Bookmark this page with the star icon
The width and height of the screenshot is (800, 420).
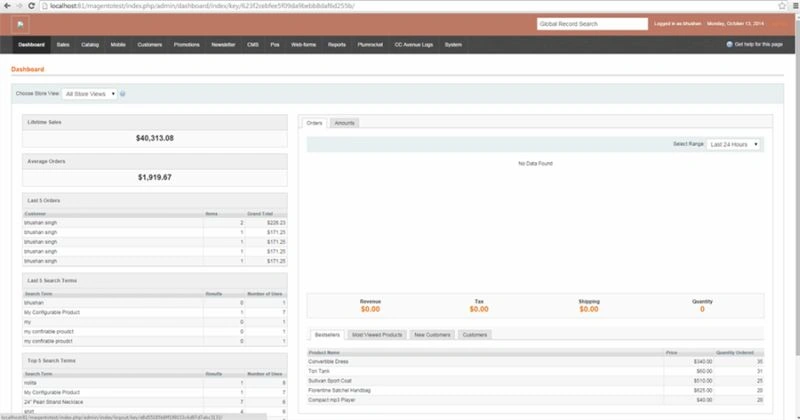pos(782,6)
